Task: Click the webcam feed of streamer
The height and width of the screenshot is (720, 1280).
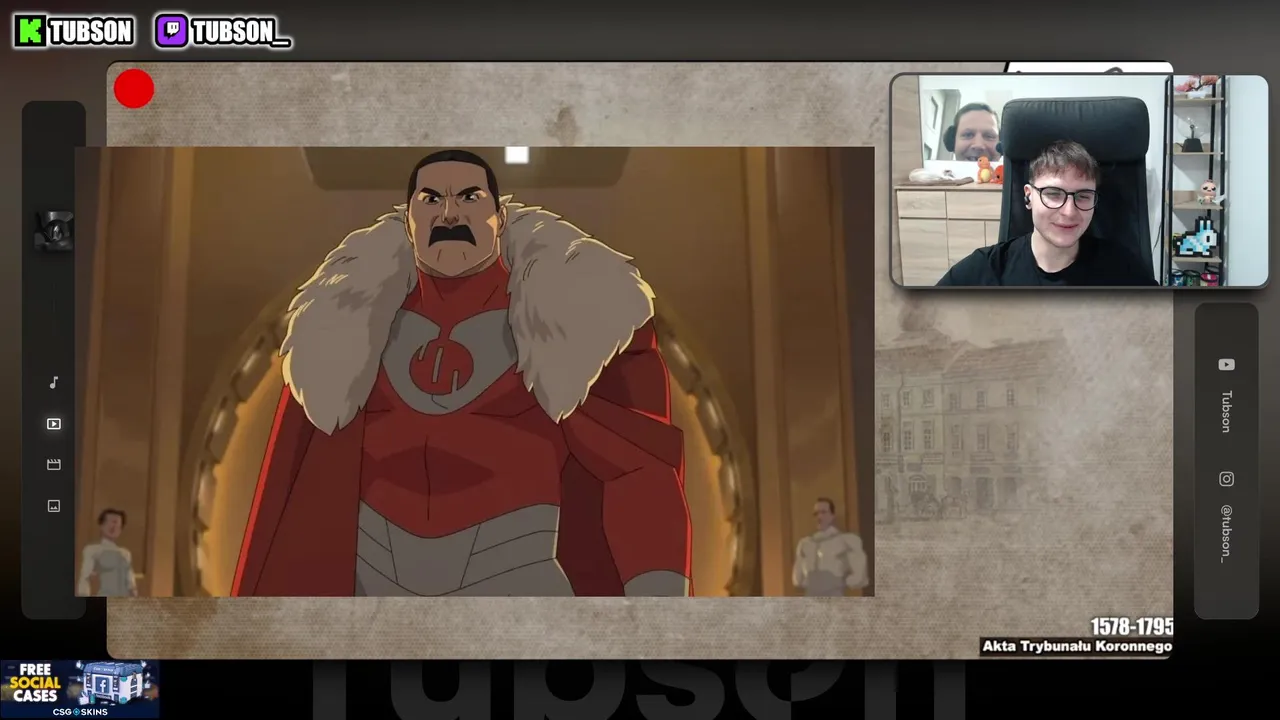Action: pyautogui.click(x=1079, y=181)
